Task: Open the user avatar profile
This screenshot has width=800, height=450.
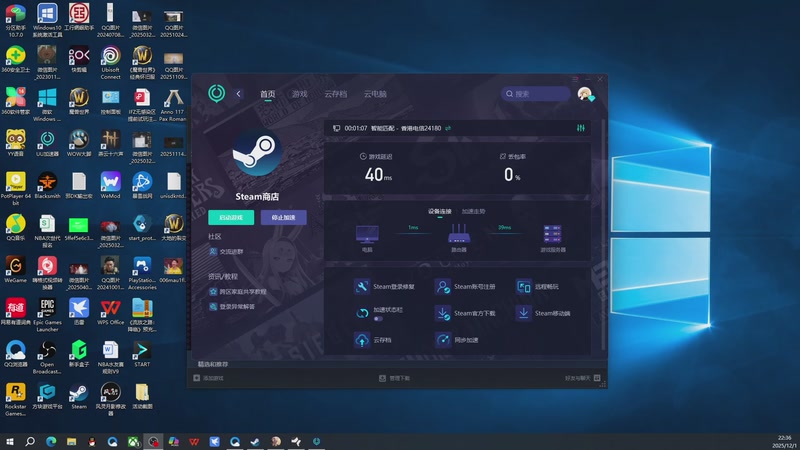Action: click(585, 94)
